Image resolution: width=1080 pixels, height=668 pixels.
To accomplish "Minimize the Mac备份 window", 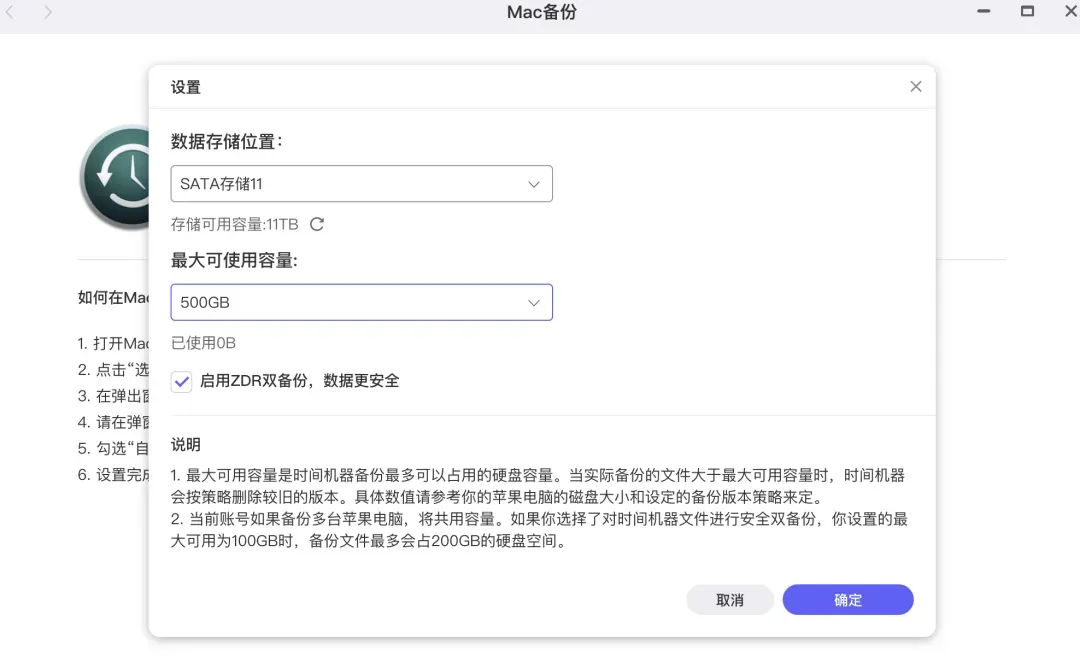I will [x=984, y=11].
